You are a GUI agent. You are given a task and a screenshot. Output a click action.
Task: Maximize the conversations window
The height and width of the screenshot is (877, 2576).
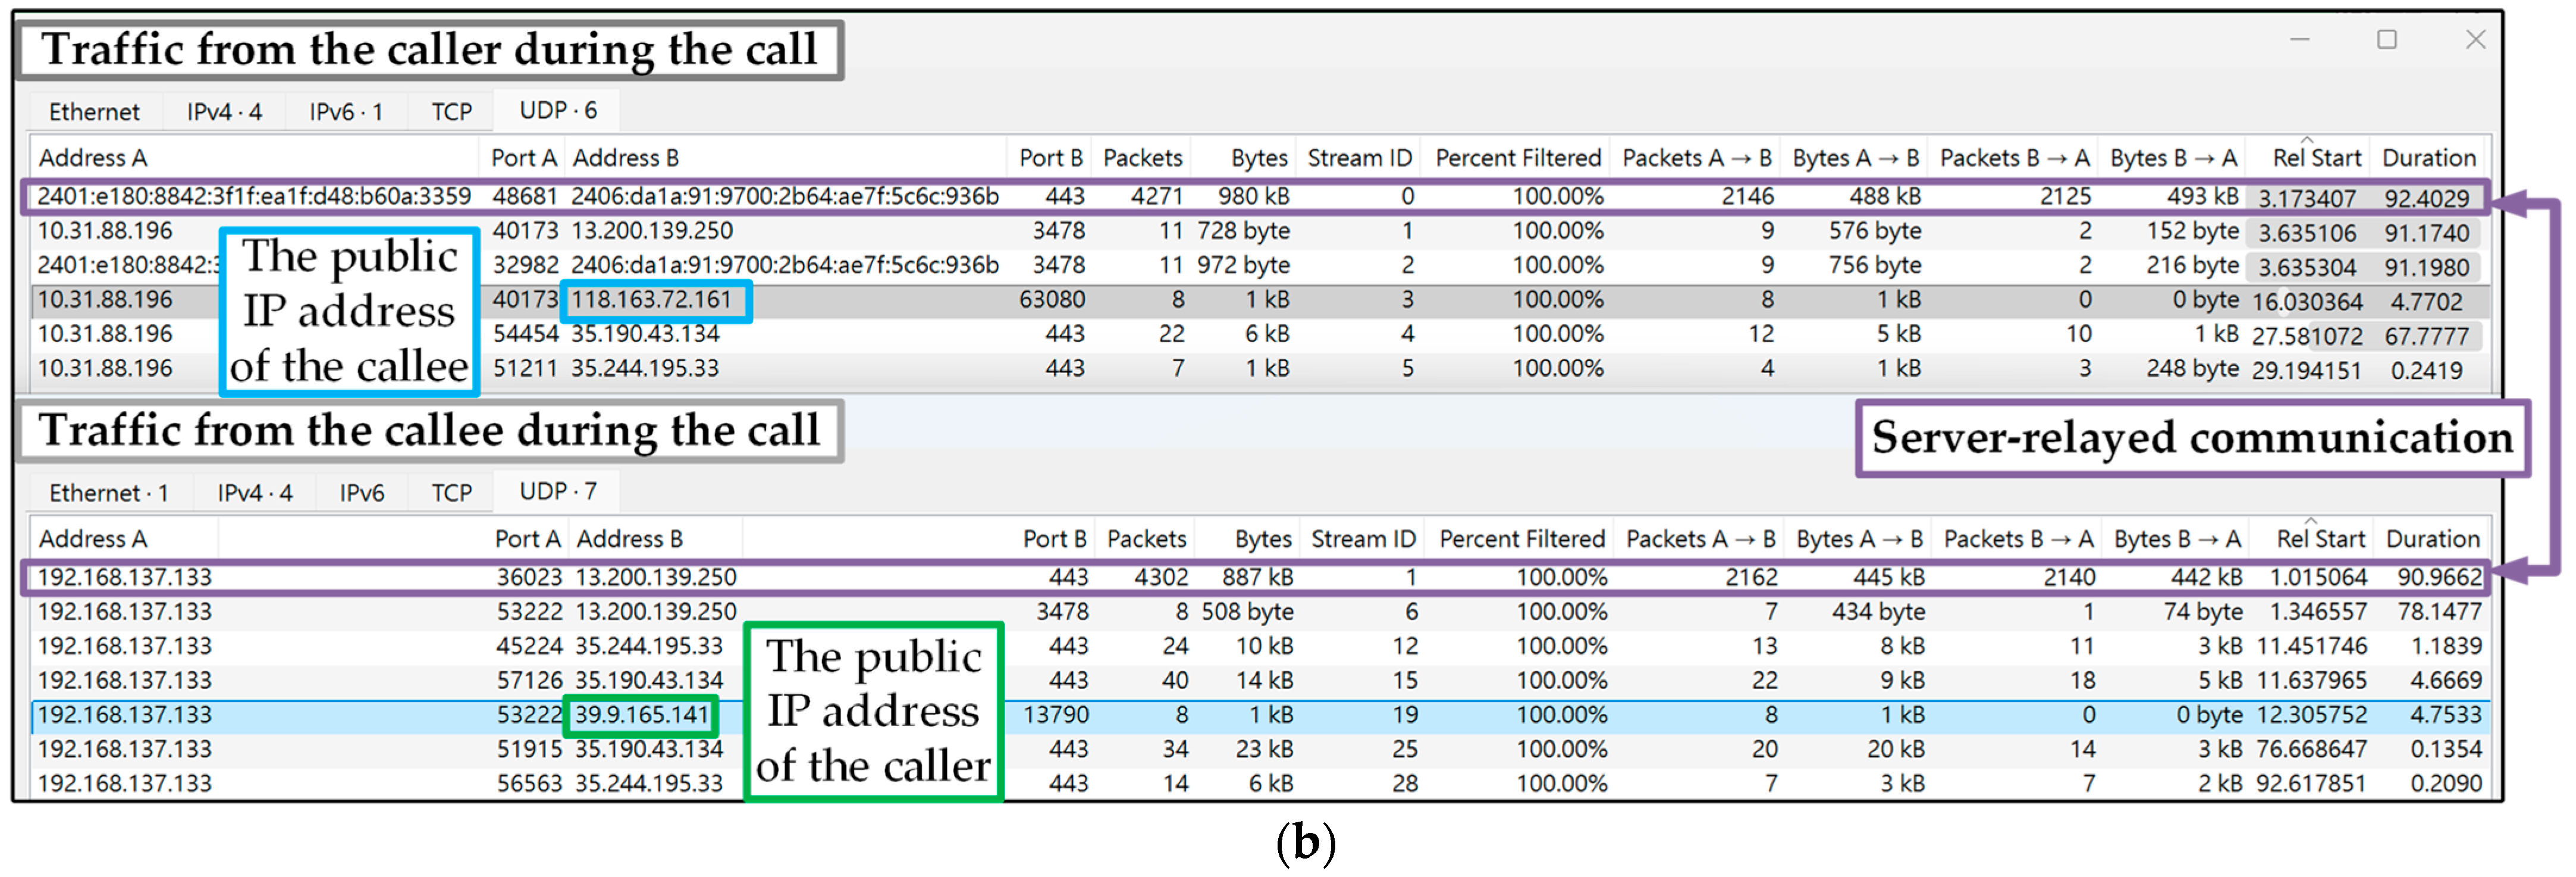[x=2386, y=40]
